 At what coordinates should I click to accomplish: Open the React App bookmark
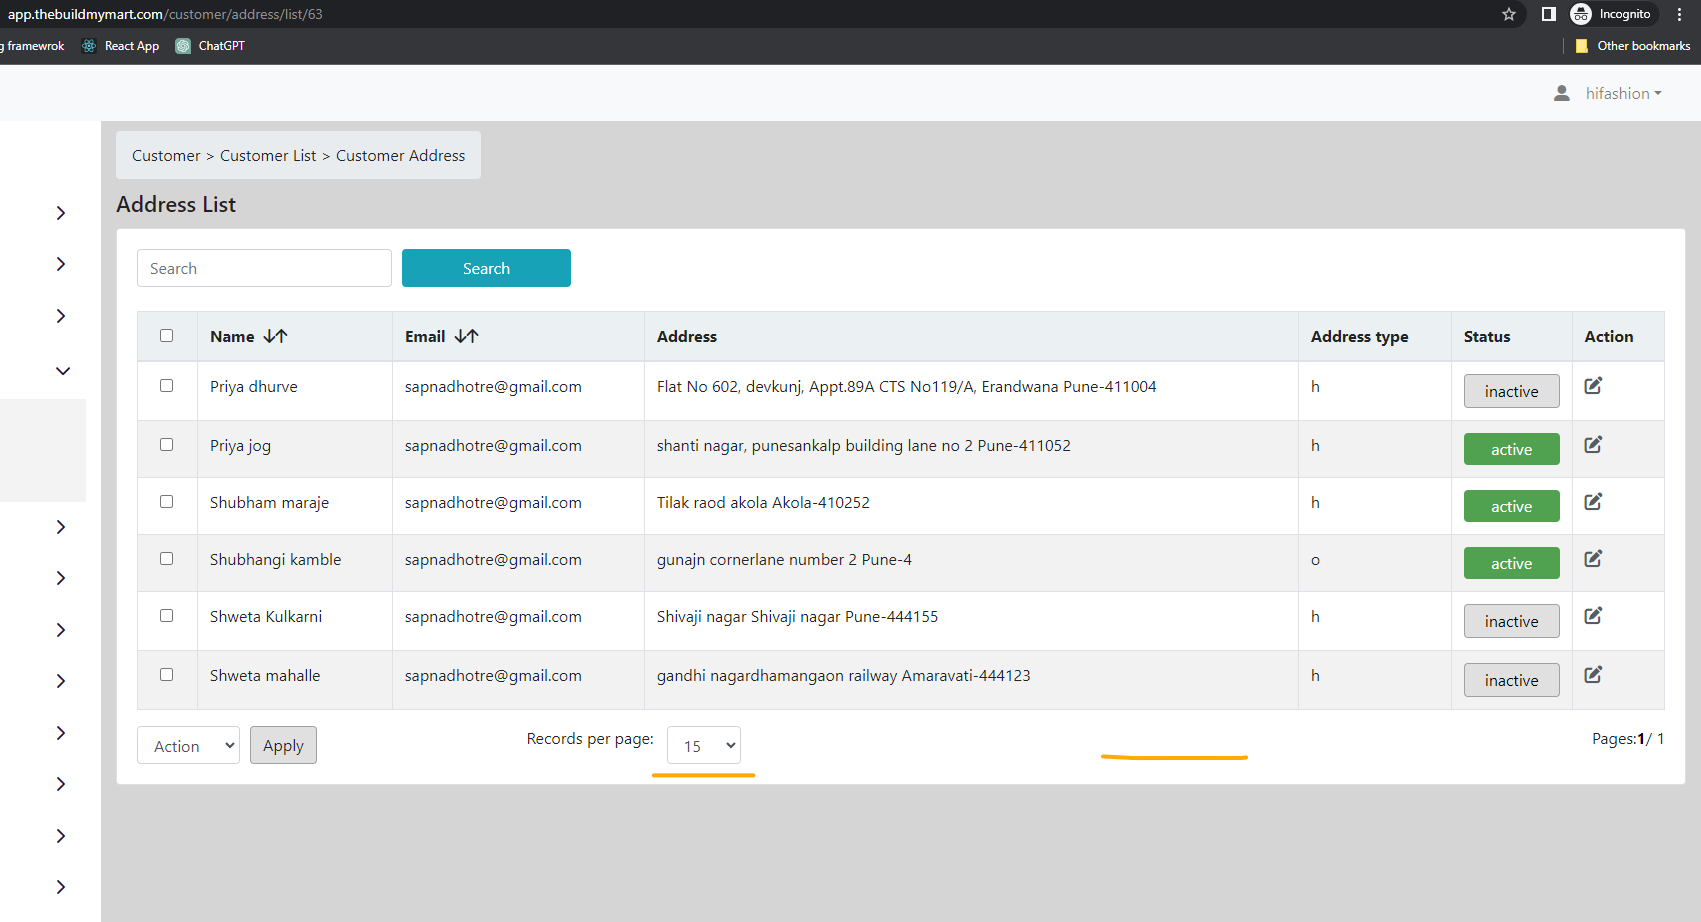[x=120, y=46]
